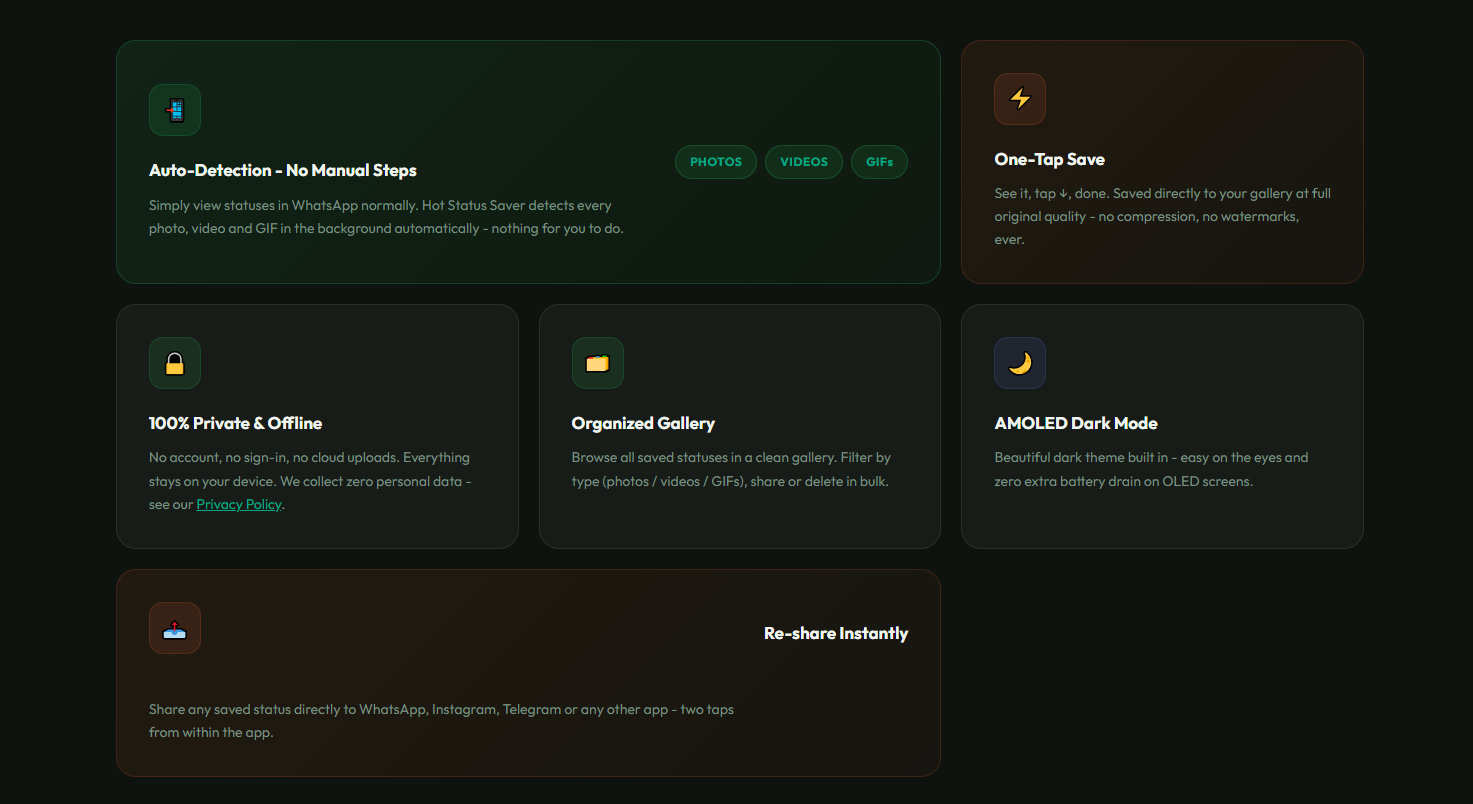
Task: Click the padlock icon for Private & Offline
Action: [175, 363]
